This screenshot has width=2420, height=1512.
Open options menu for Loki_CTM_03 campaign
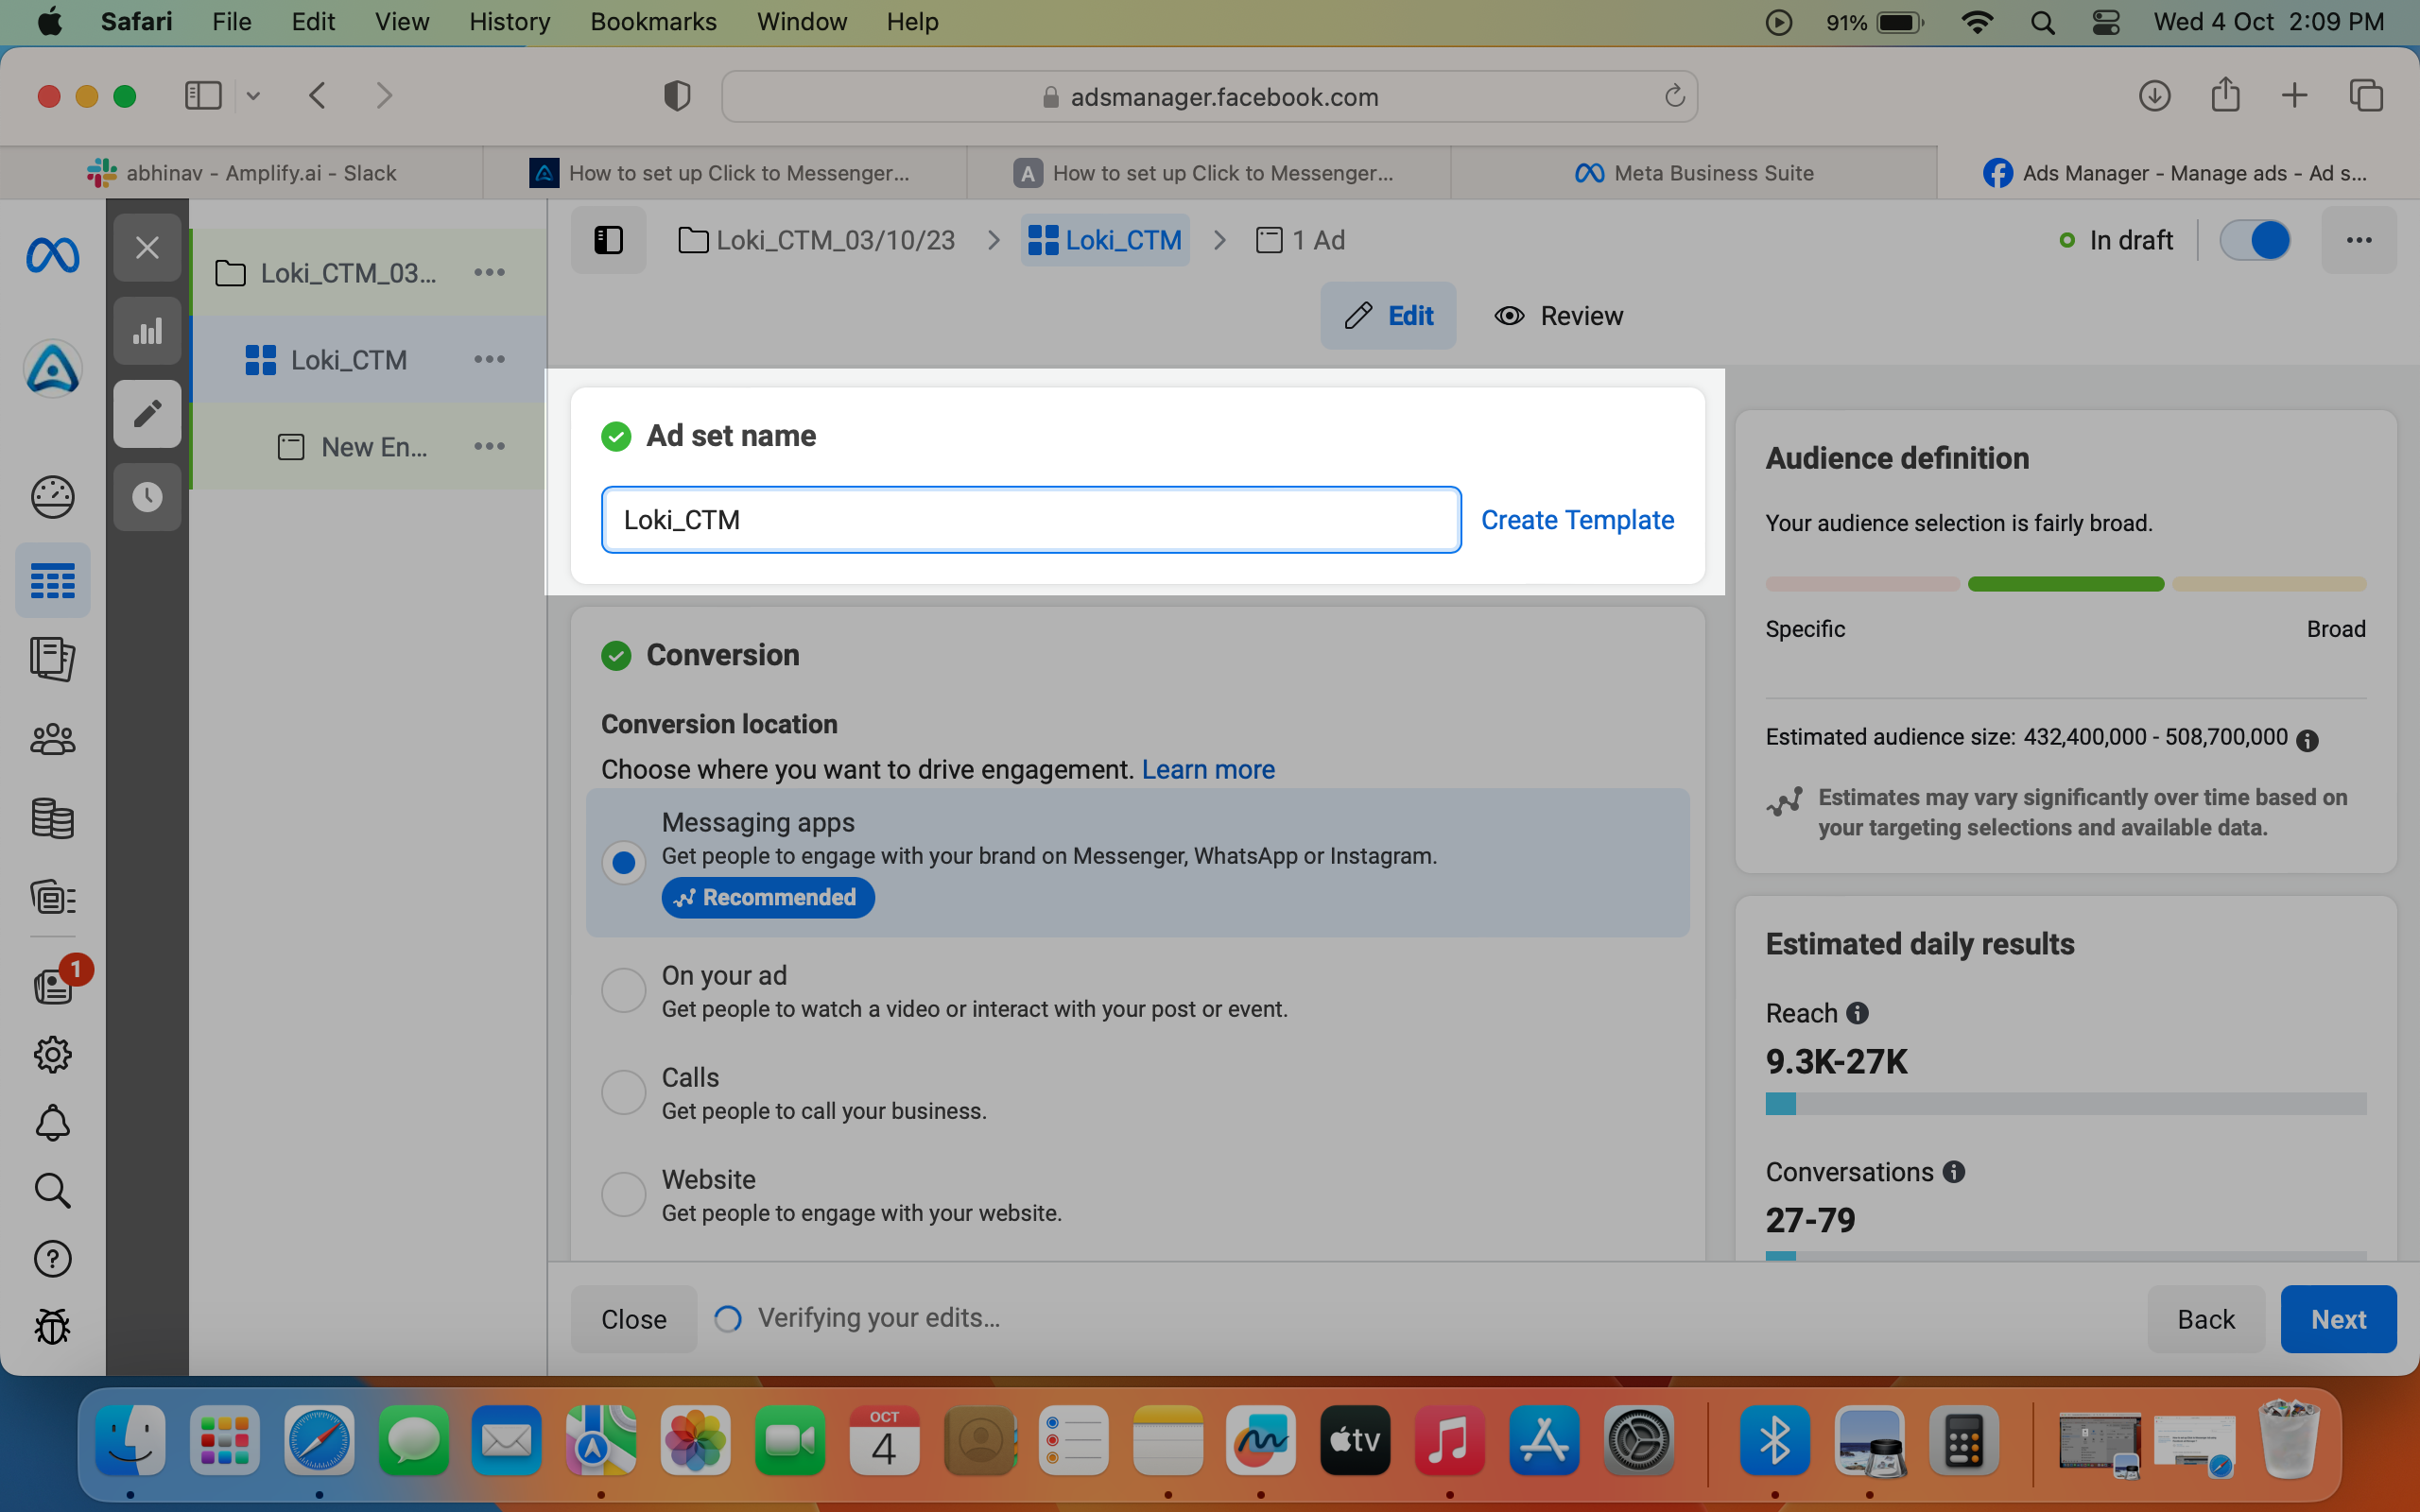[489, 272]
